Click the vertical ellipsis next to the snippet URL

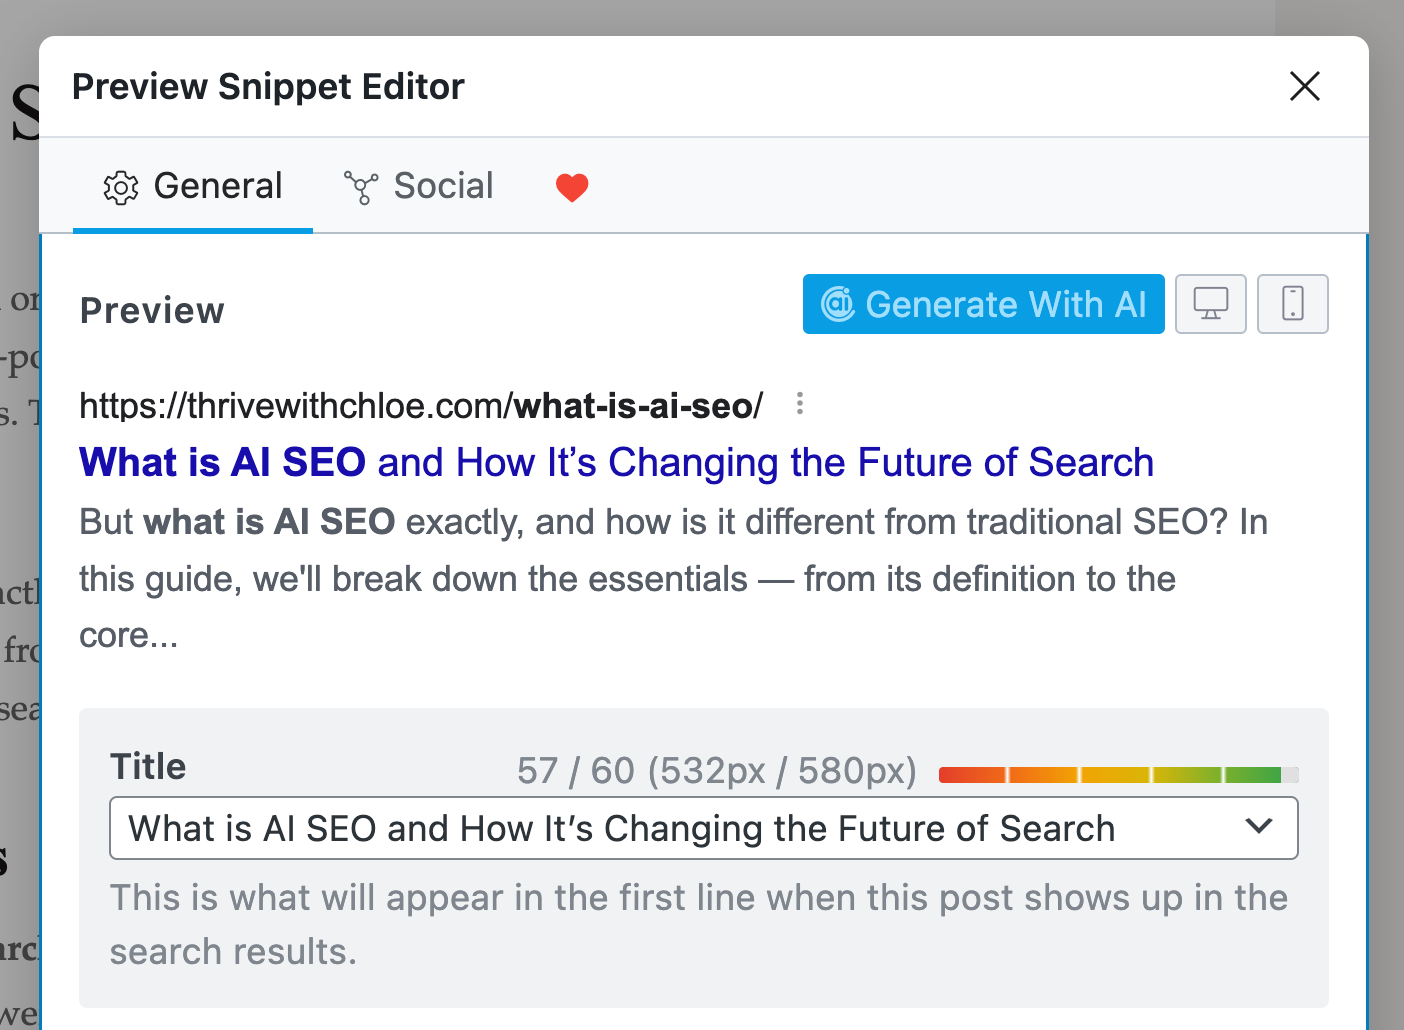click(799, 404)
